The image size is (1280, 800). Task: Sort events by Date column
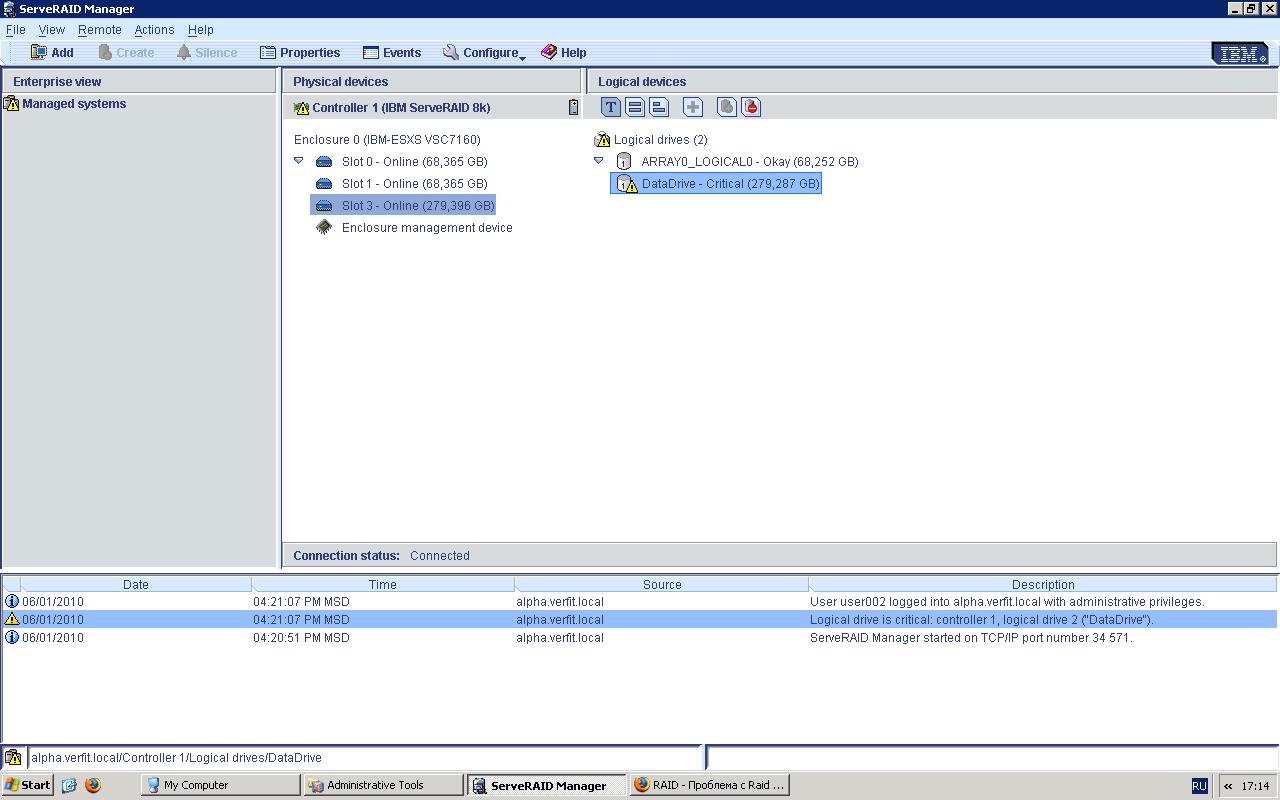(x=136, y=585)
